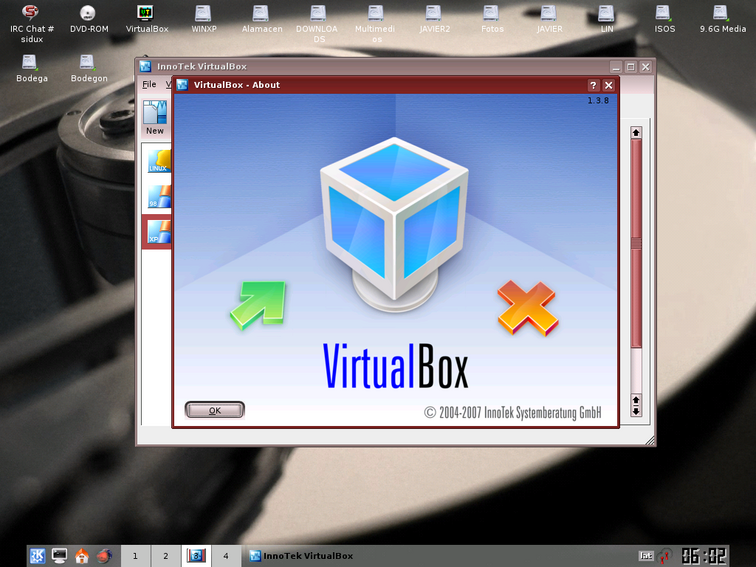Select the Windows 98 virtual machine entry

coord(159,197)
